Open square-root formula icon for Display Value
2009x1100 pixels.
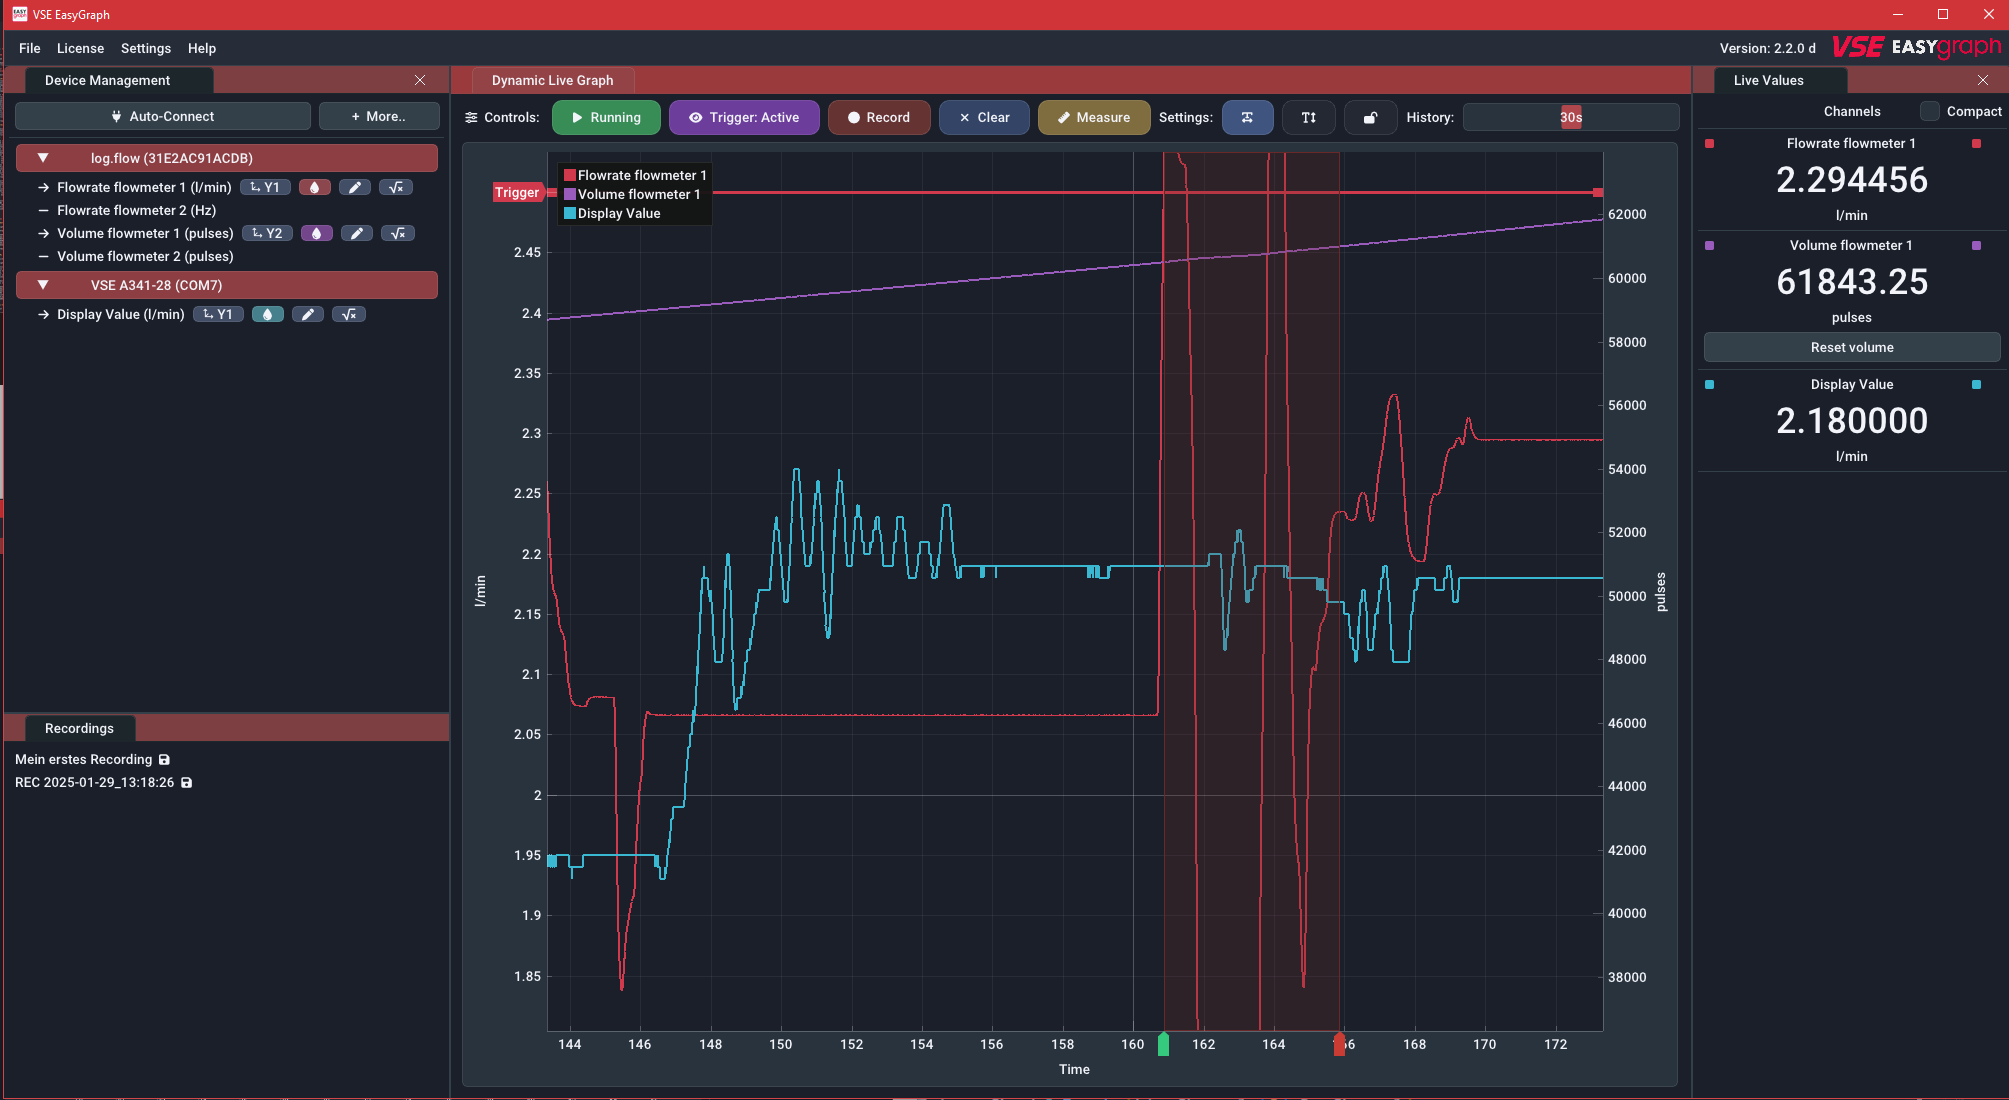(x=349, y=314)
